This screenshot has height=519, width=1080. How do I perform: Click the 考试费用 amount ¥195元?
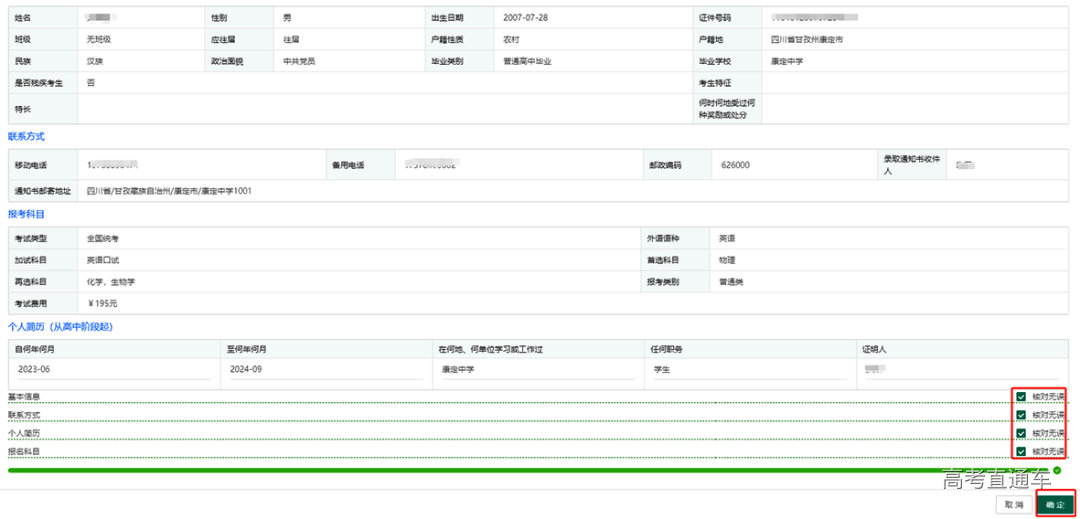(103, 303)
